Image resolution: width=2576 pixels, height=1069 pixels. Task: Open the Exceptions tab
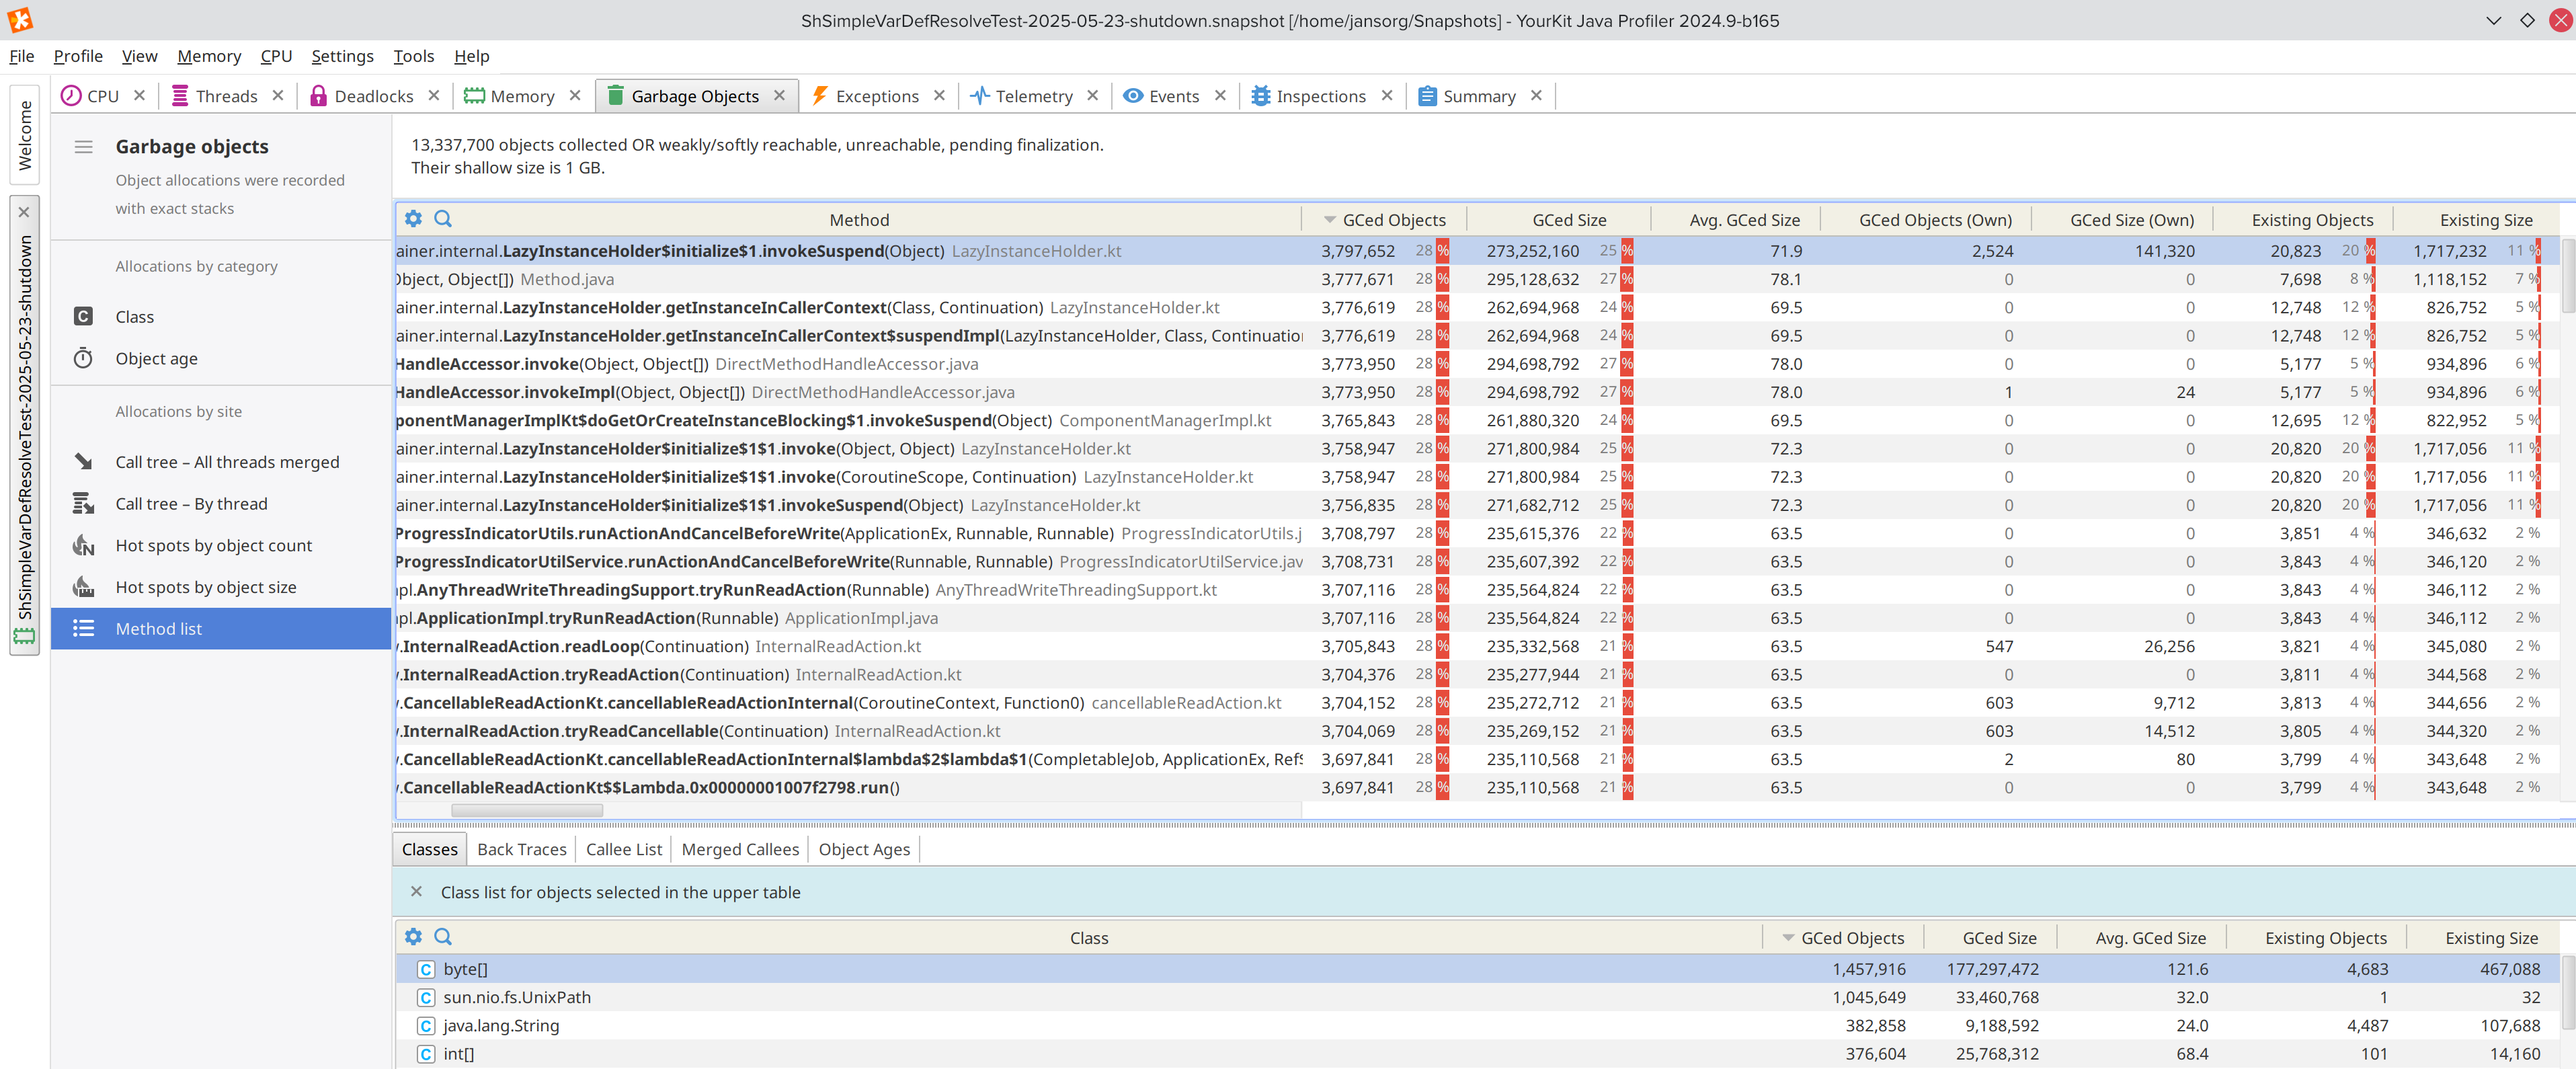point(865,96)
